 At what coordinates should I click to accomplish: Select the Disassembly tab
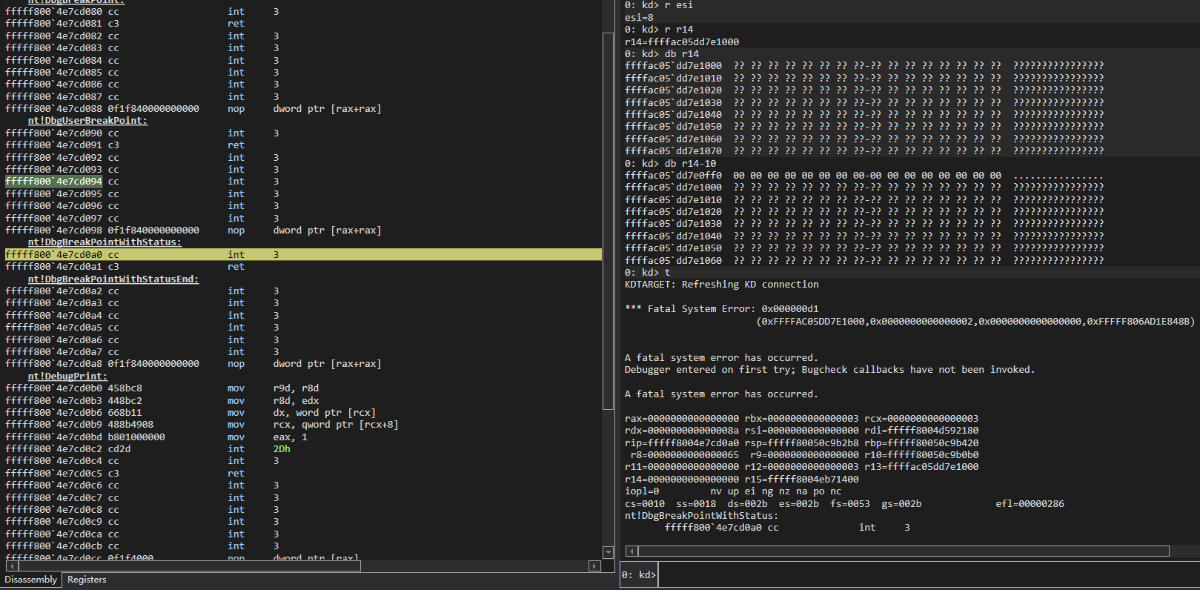click(x=31, y=580)
